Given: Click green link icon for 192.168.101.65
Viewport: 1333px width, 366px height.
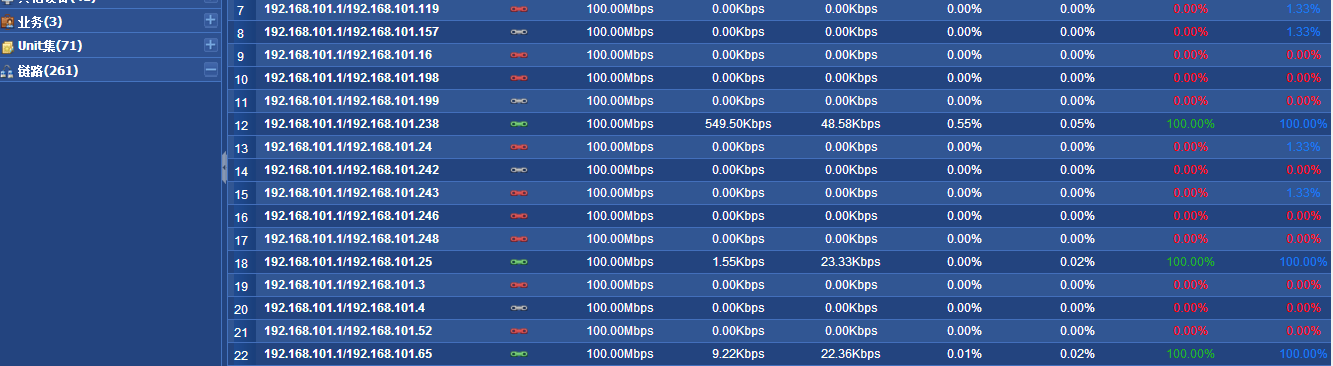Looking at the screenshot, I should click(518, 354).
